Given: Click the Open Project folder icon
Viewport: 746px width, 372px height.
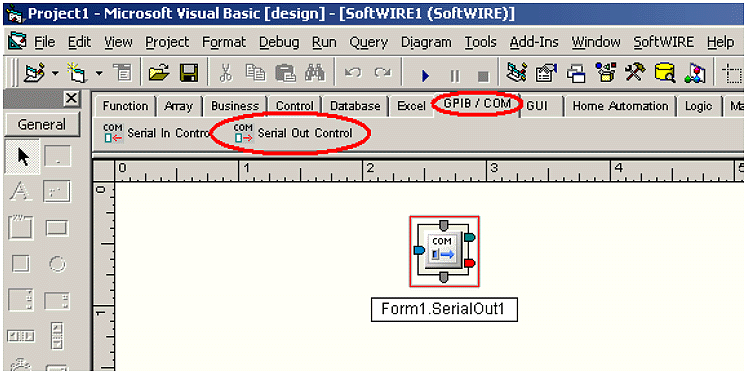Looking at the screenshot, I should point(159,74).
